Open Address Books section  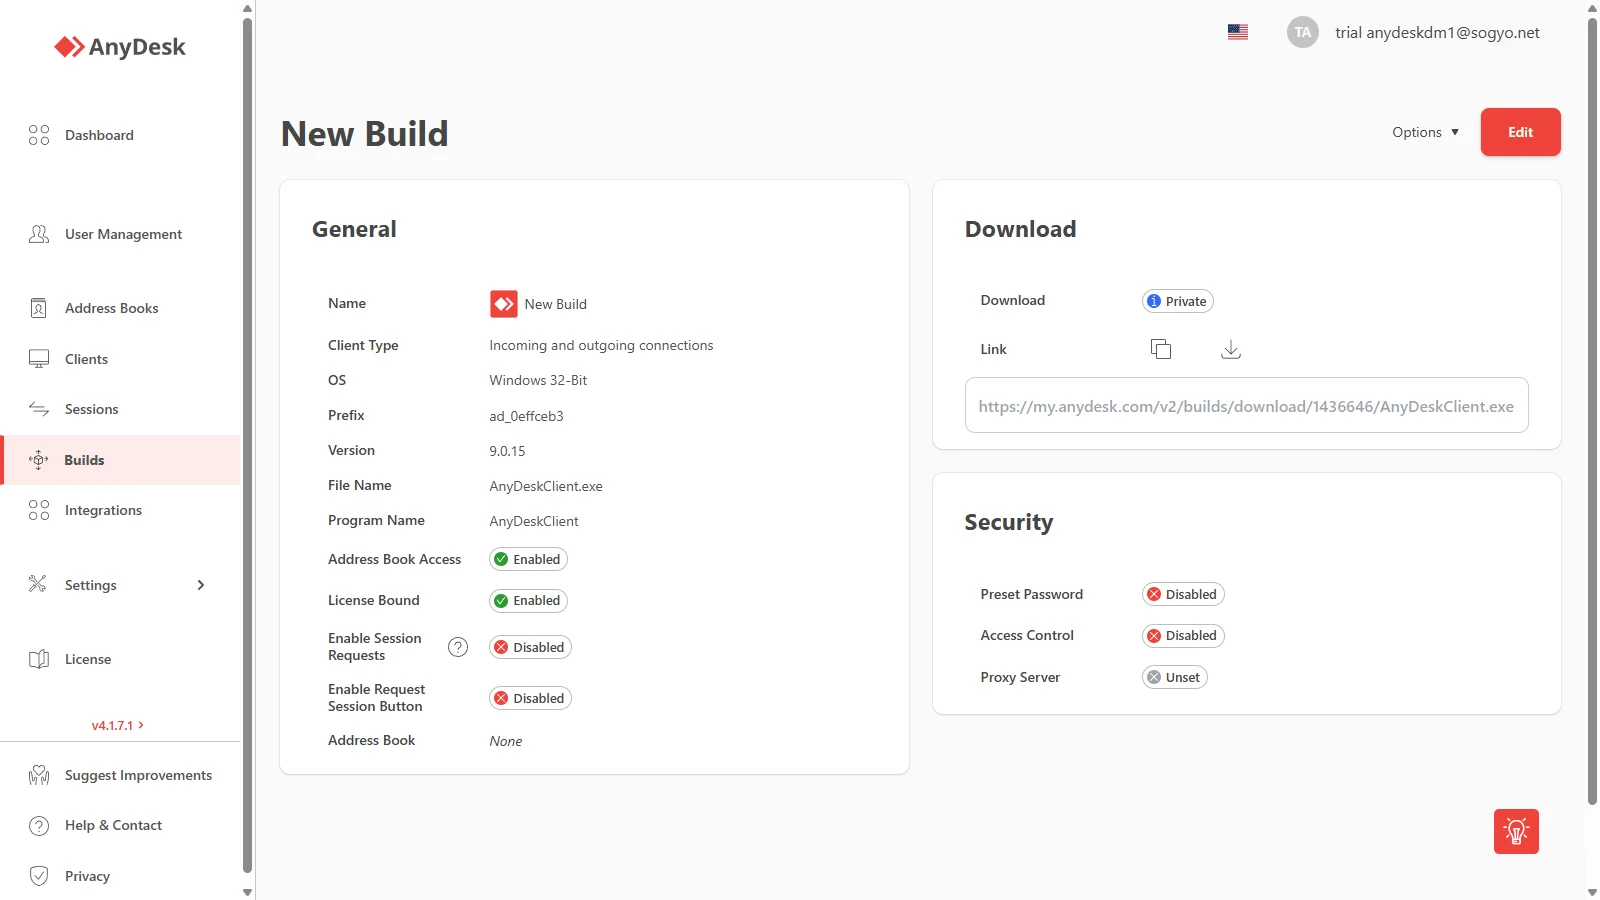[111, 308]
